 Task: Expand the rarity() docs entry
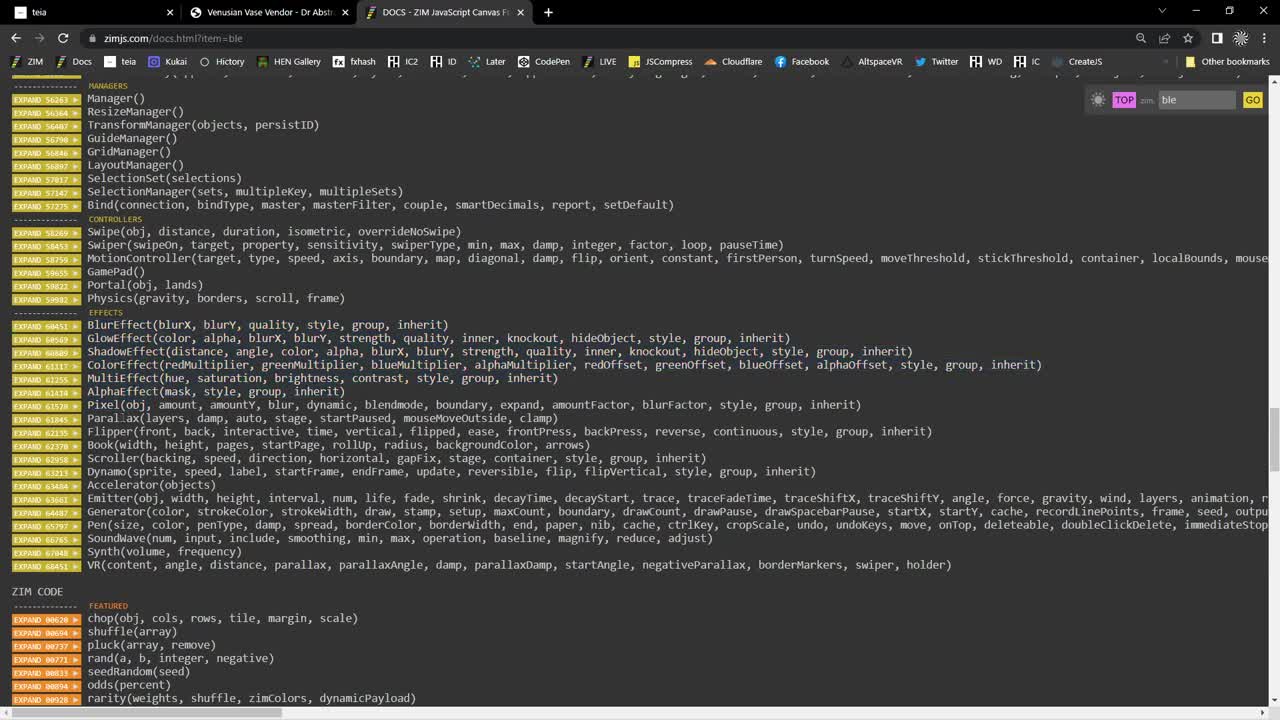click(46, 698)
